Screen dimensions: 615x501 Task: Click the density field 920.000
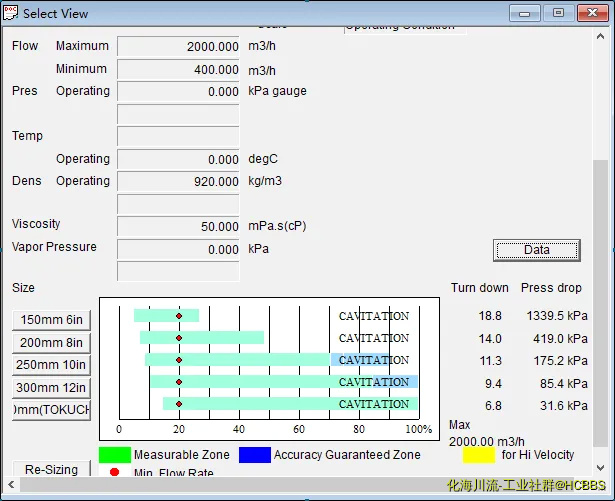178,181
